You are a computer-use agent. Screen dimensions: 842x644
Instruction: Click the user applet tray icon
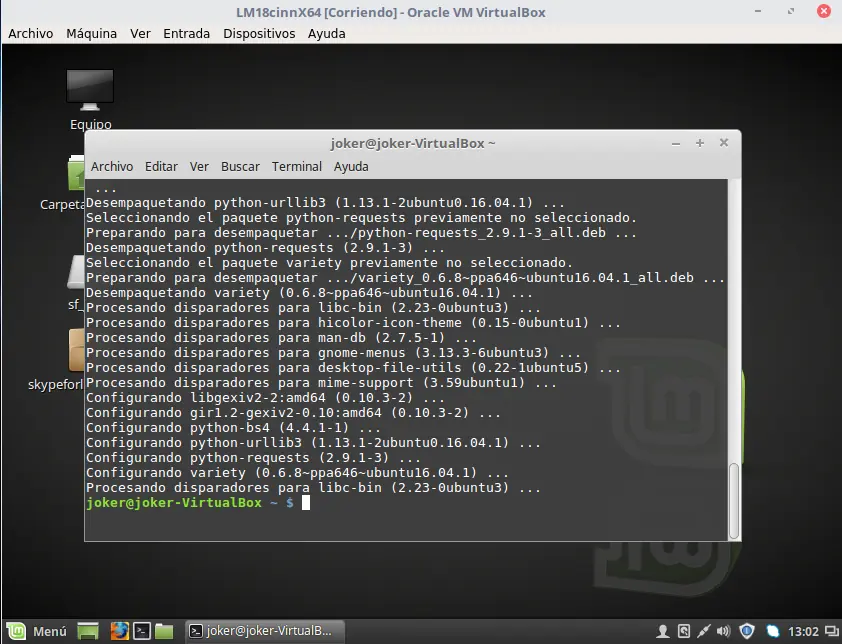click(663, 631)
